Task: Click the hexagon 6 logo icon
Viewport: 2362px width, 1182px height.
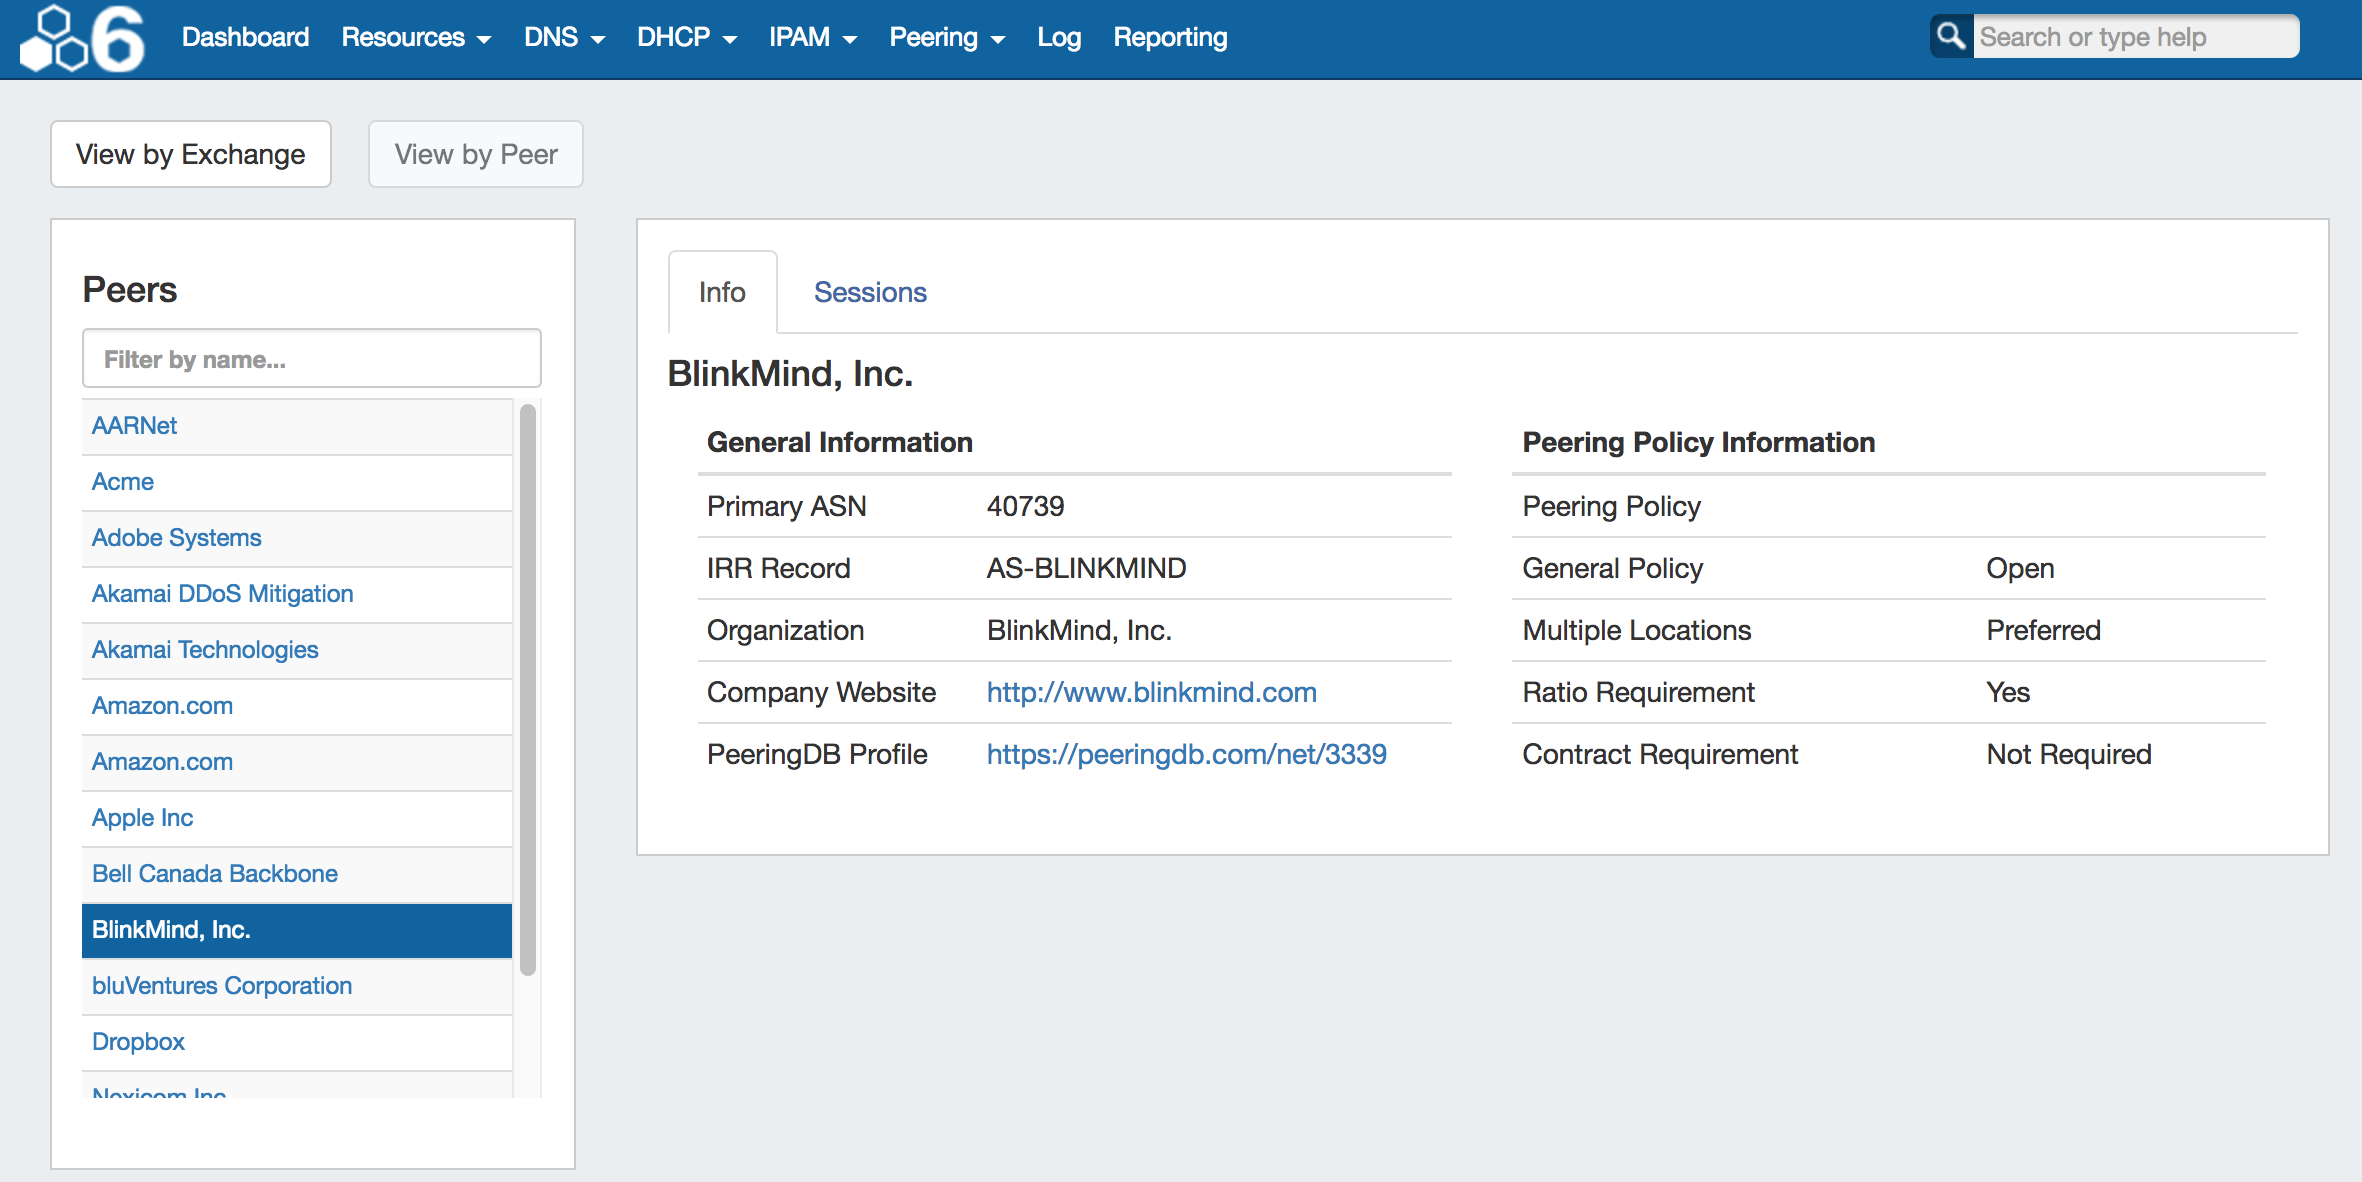Action: 82,39
